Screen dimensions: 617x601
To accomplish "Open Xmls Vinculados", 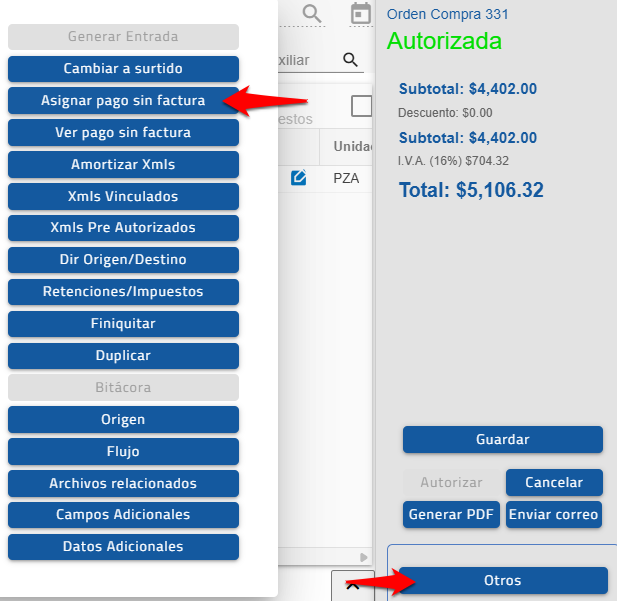I will [x=123, y=197].
